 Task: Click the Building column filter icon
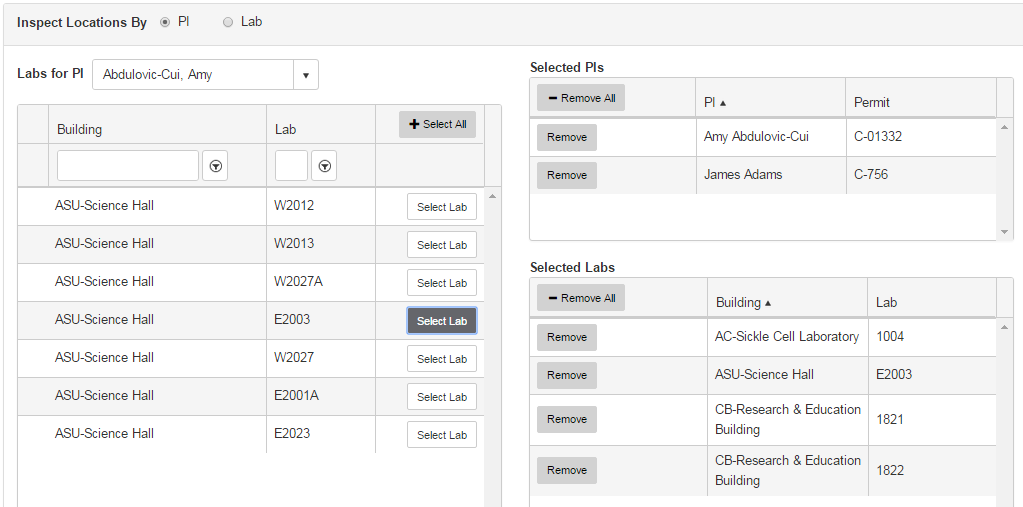[215, 166]
